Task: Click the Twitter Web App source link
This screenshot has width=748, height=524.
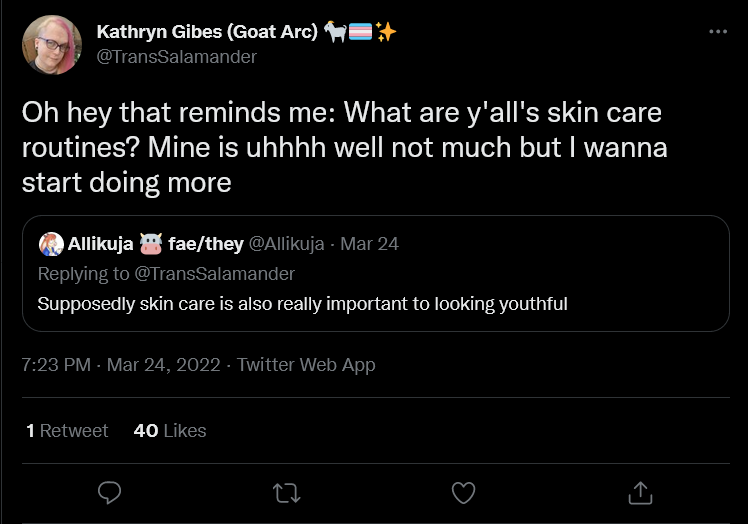Action: click(x=306, y=365)
